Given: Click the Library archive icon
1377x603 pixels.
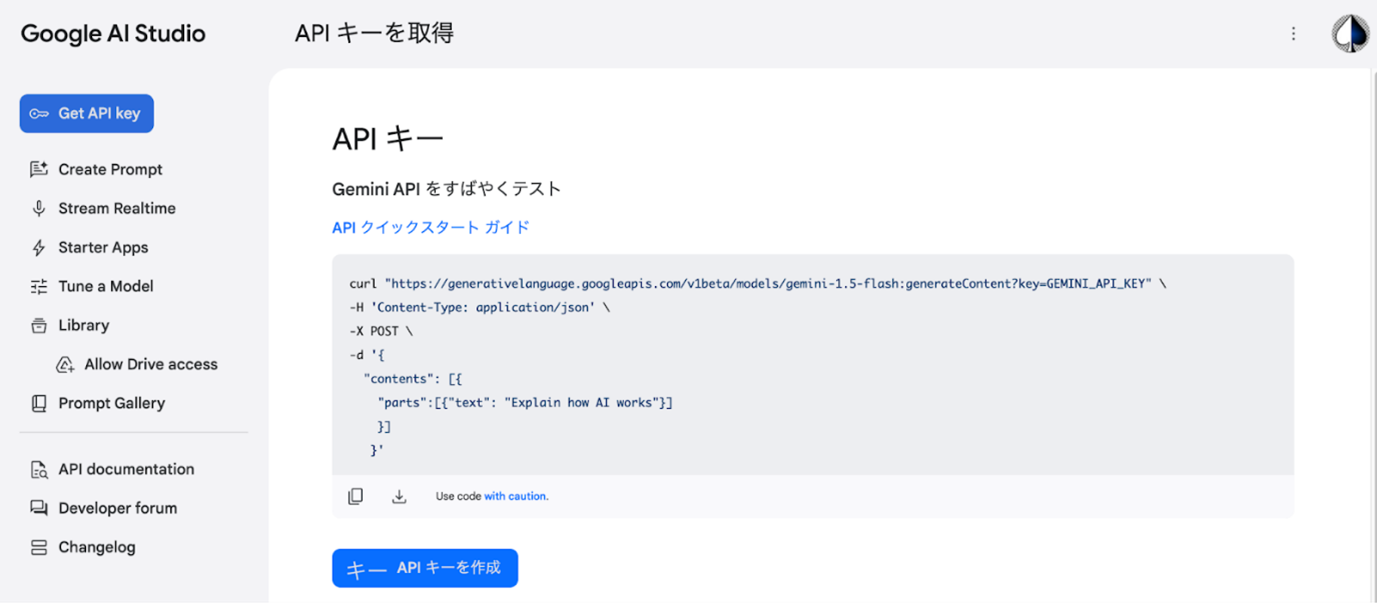Looking at the screenshot, I should pyautogui.click(x=39, y=325).
